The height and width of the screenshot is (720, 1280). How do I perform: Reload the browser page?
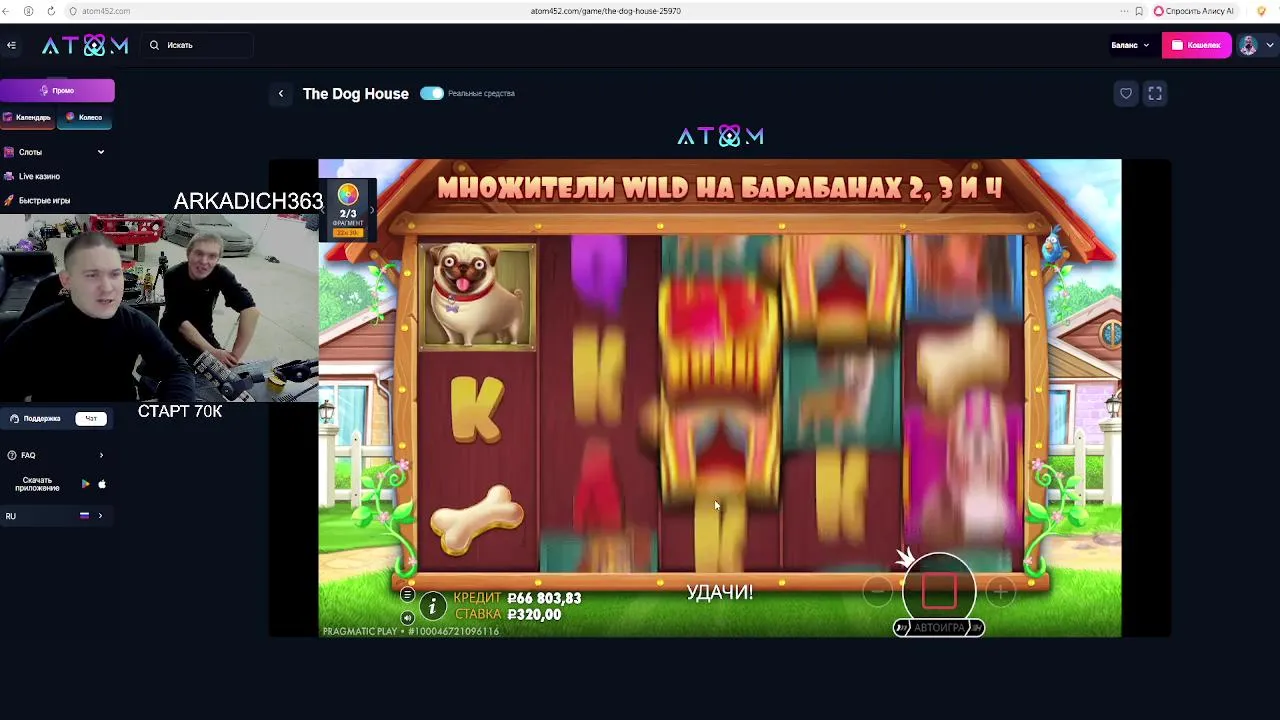(51, 11)
